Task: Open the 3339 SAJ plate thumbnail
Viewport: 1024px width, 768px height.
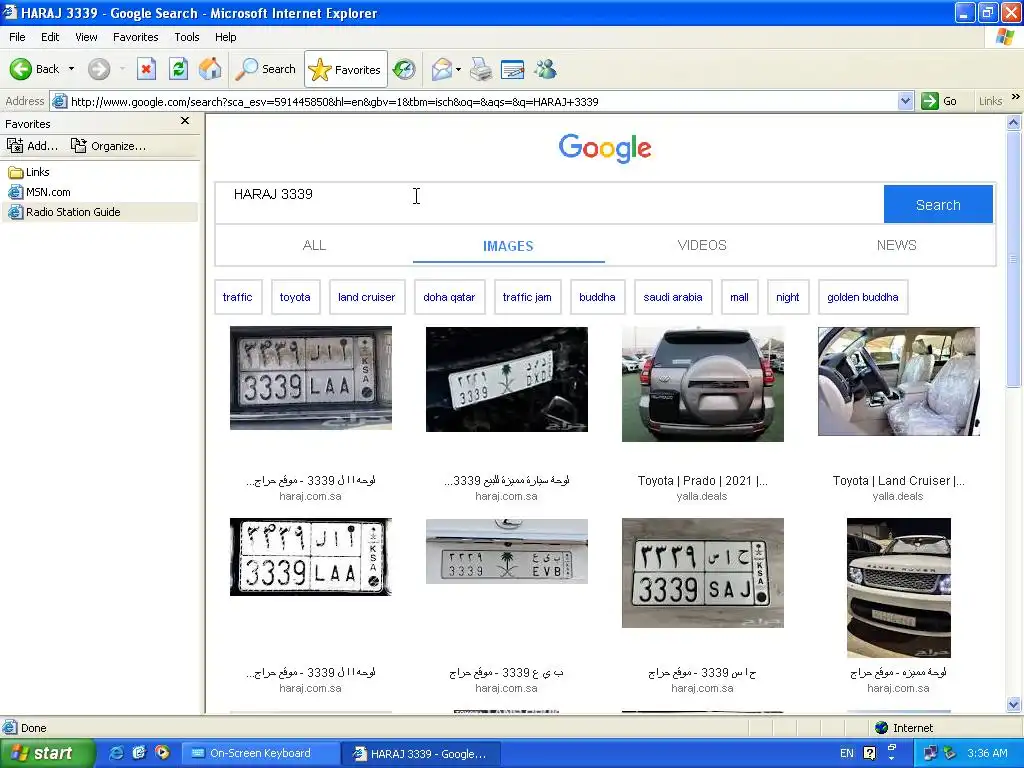Action: (x=703, y=573)
